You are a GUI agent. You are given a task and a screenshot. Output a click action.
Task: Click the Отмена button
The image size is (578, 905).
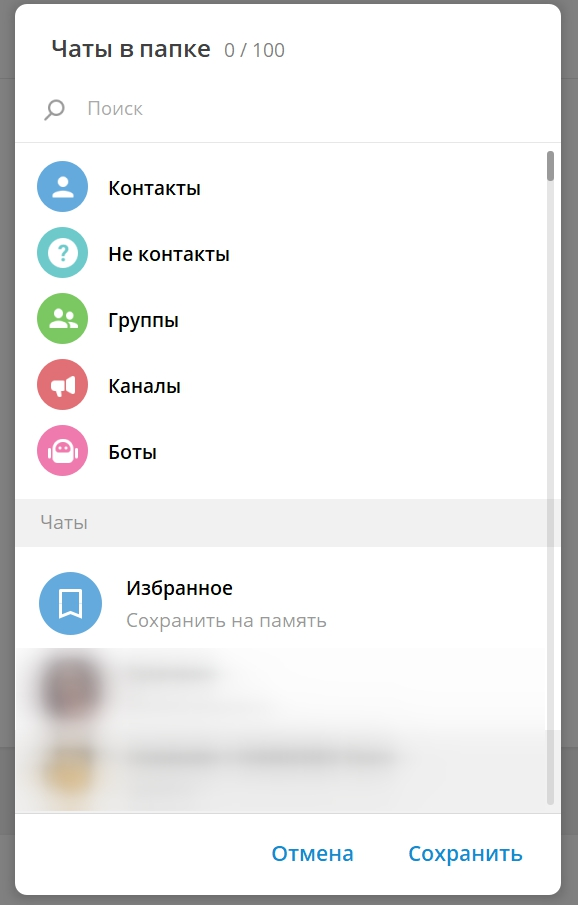pyautogui.click(x=312, y=854)
